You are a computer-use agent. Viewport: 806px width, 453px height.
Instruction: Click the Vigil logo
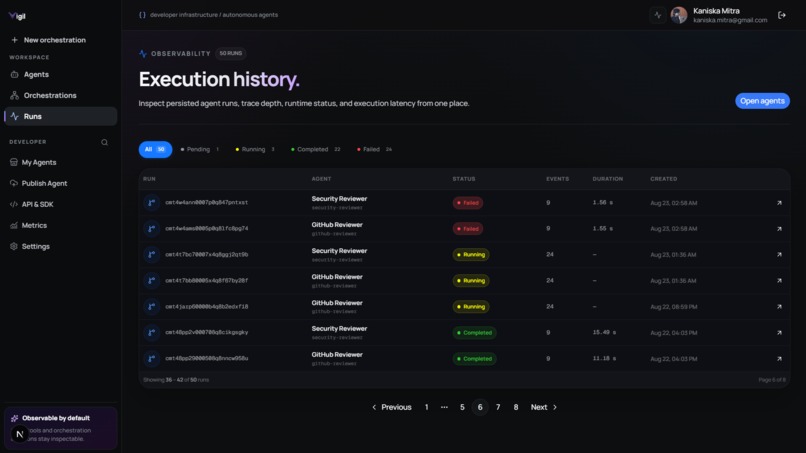(17, 16)
